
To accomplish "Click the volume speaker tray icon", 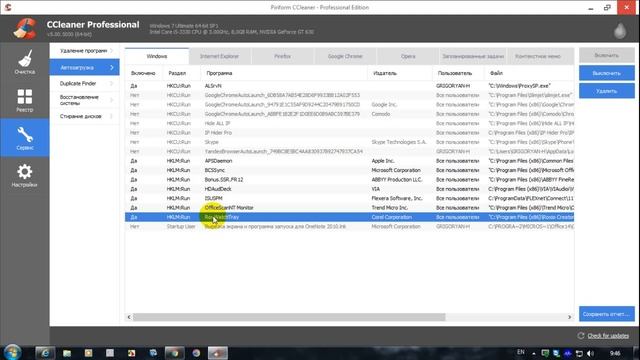I will pos(590,353).
